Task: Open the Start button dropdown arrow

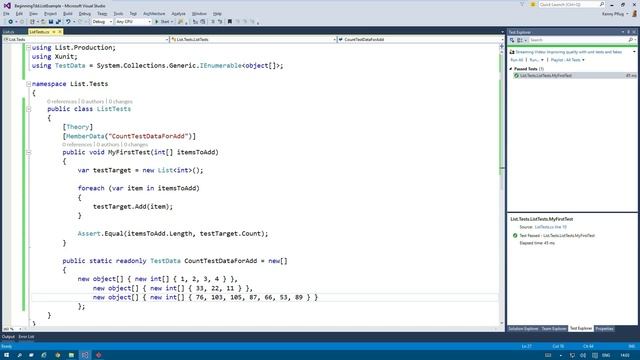Action: [x=172, y=22]
